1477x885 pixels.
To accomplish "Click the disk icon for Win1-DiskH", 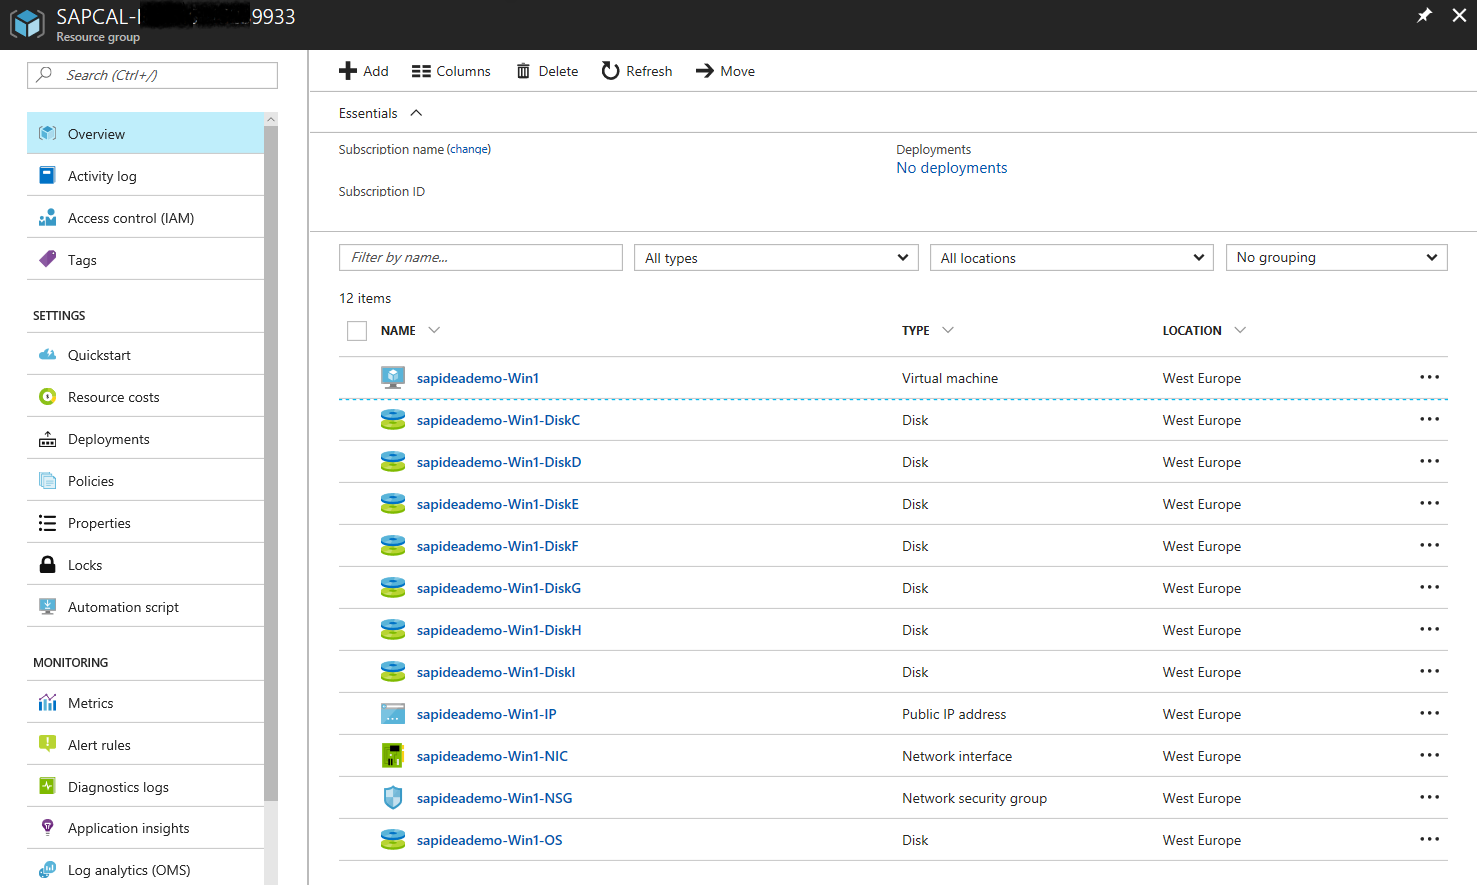I will (x=393, y=629).
